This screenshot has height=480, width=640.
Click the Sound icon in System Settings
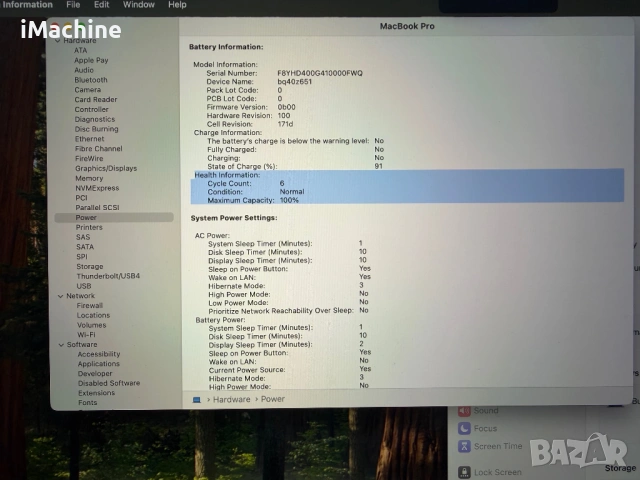point(464,411)
